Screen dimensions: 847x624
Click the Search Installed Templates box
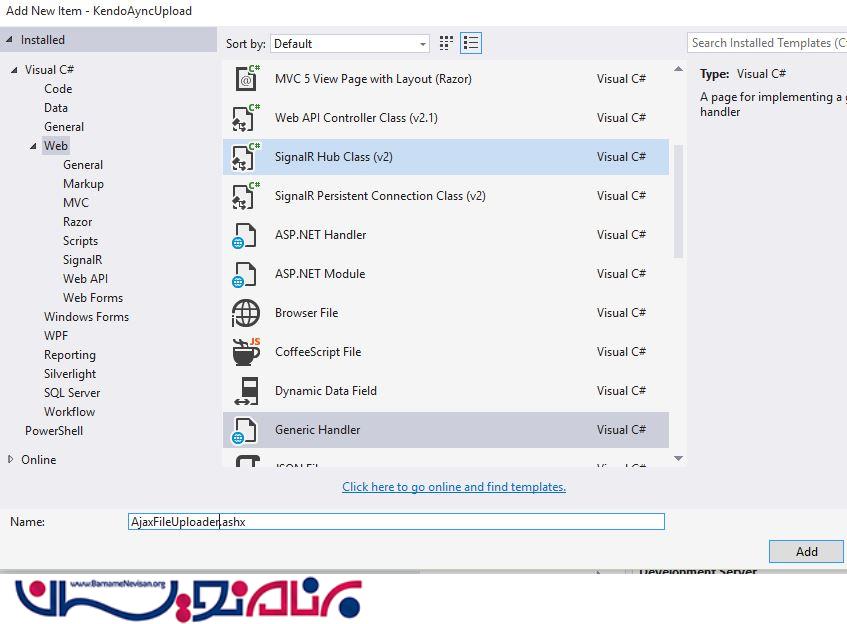(x=767, y=43)
